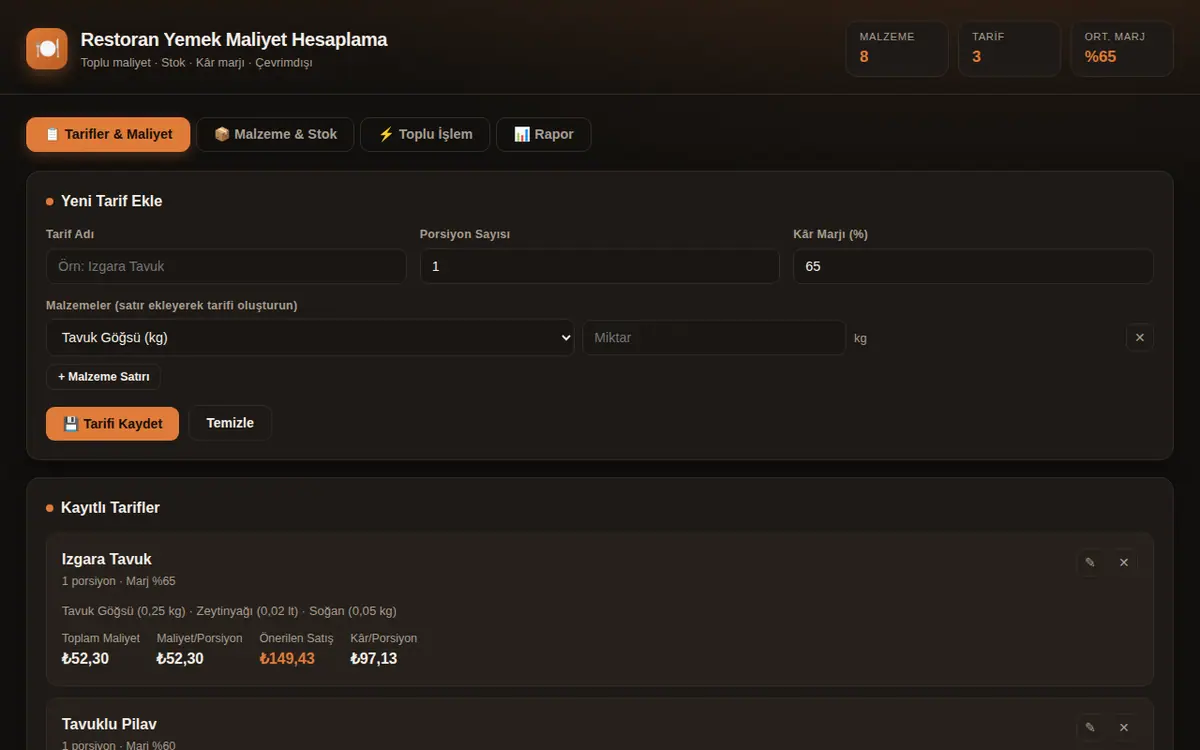Edit the Tavuklu Pilav recipe
The width and height of the screenshot is (1200, 750).
pyautogui.click(x=1090, y=728)
